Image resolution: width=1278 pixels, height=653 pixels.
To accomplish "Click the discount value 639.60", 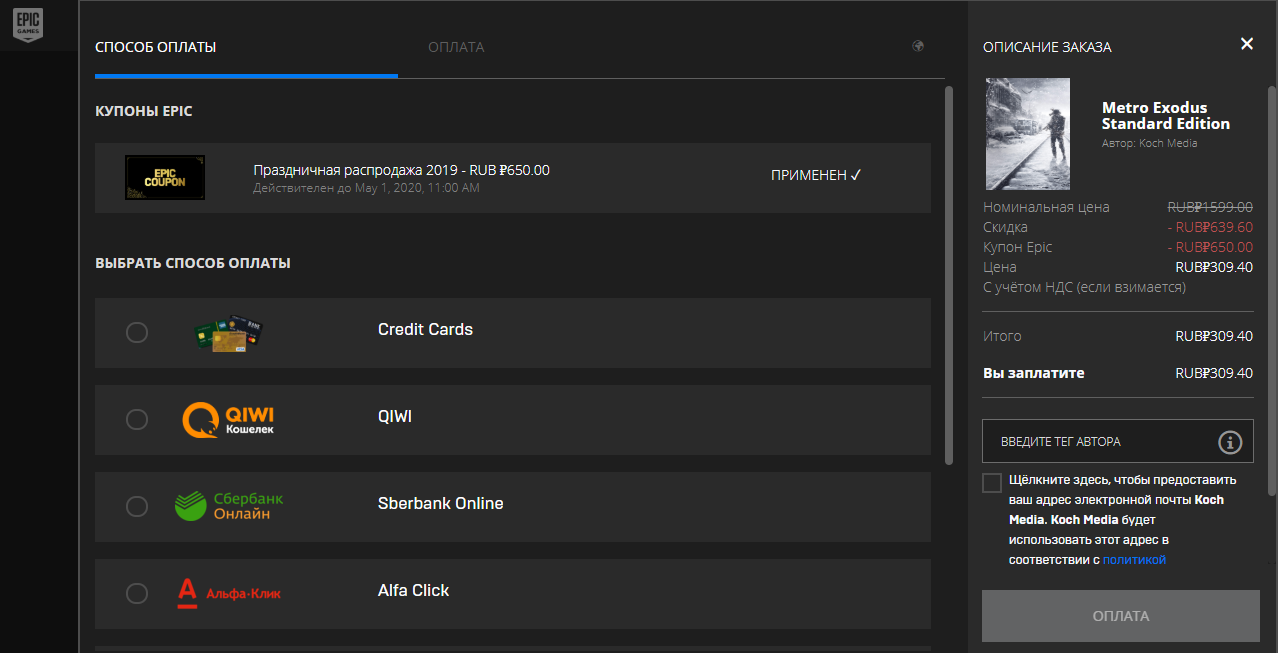I will pyautogui.click(x=1210, y=227).
